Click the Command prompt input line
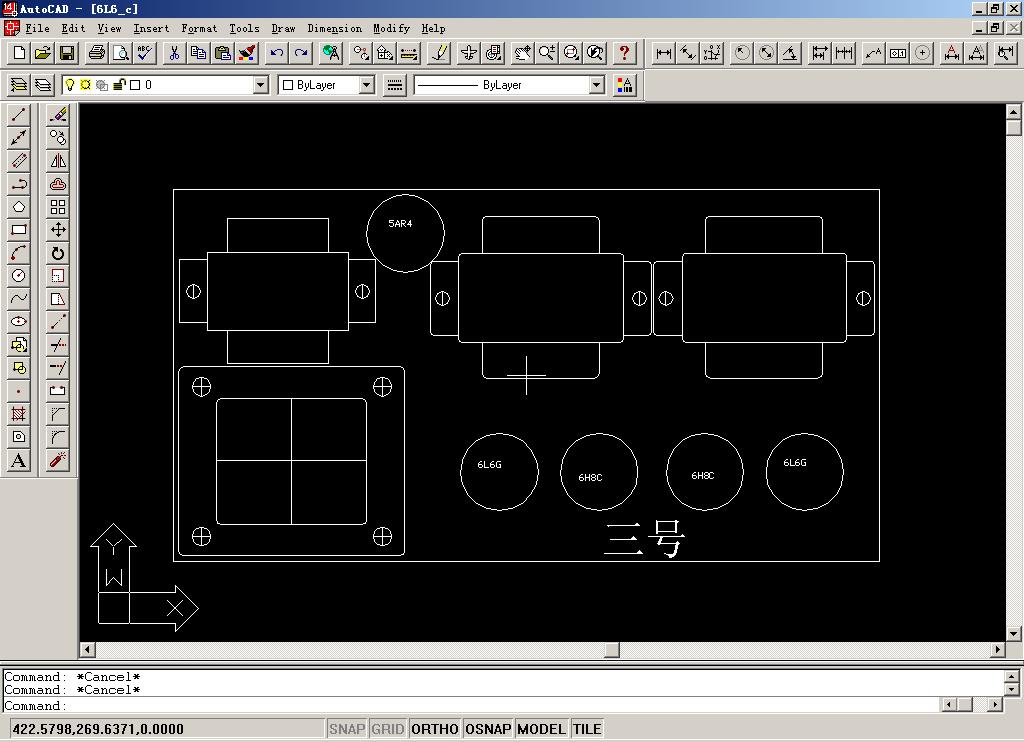The width and height of the screenshot is (1024, 742). [x=470, y=705]
